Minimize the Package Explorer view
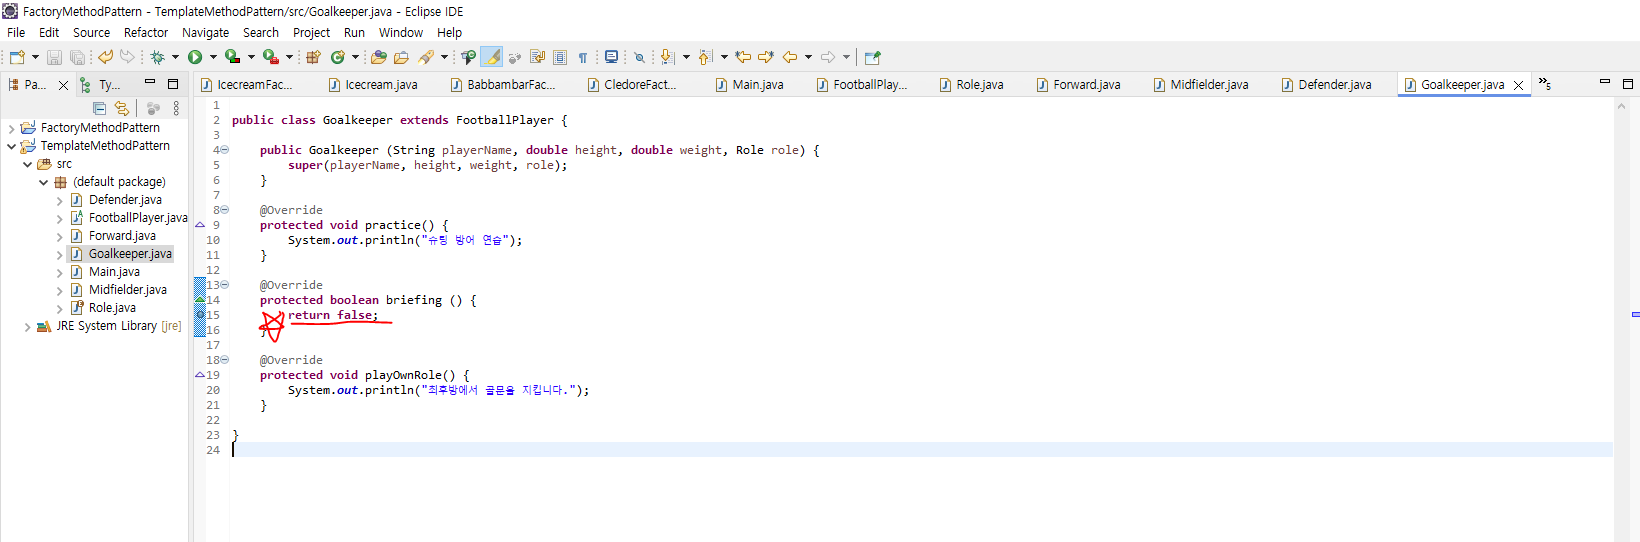1640x542 pixels. tap(150, 83)
